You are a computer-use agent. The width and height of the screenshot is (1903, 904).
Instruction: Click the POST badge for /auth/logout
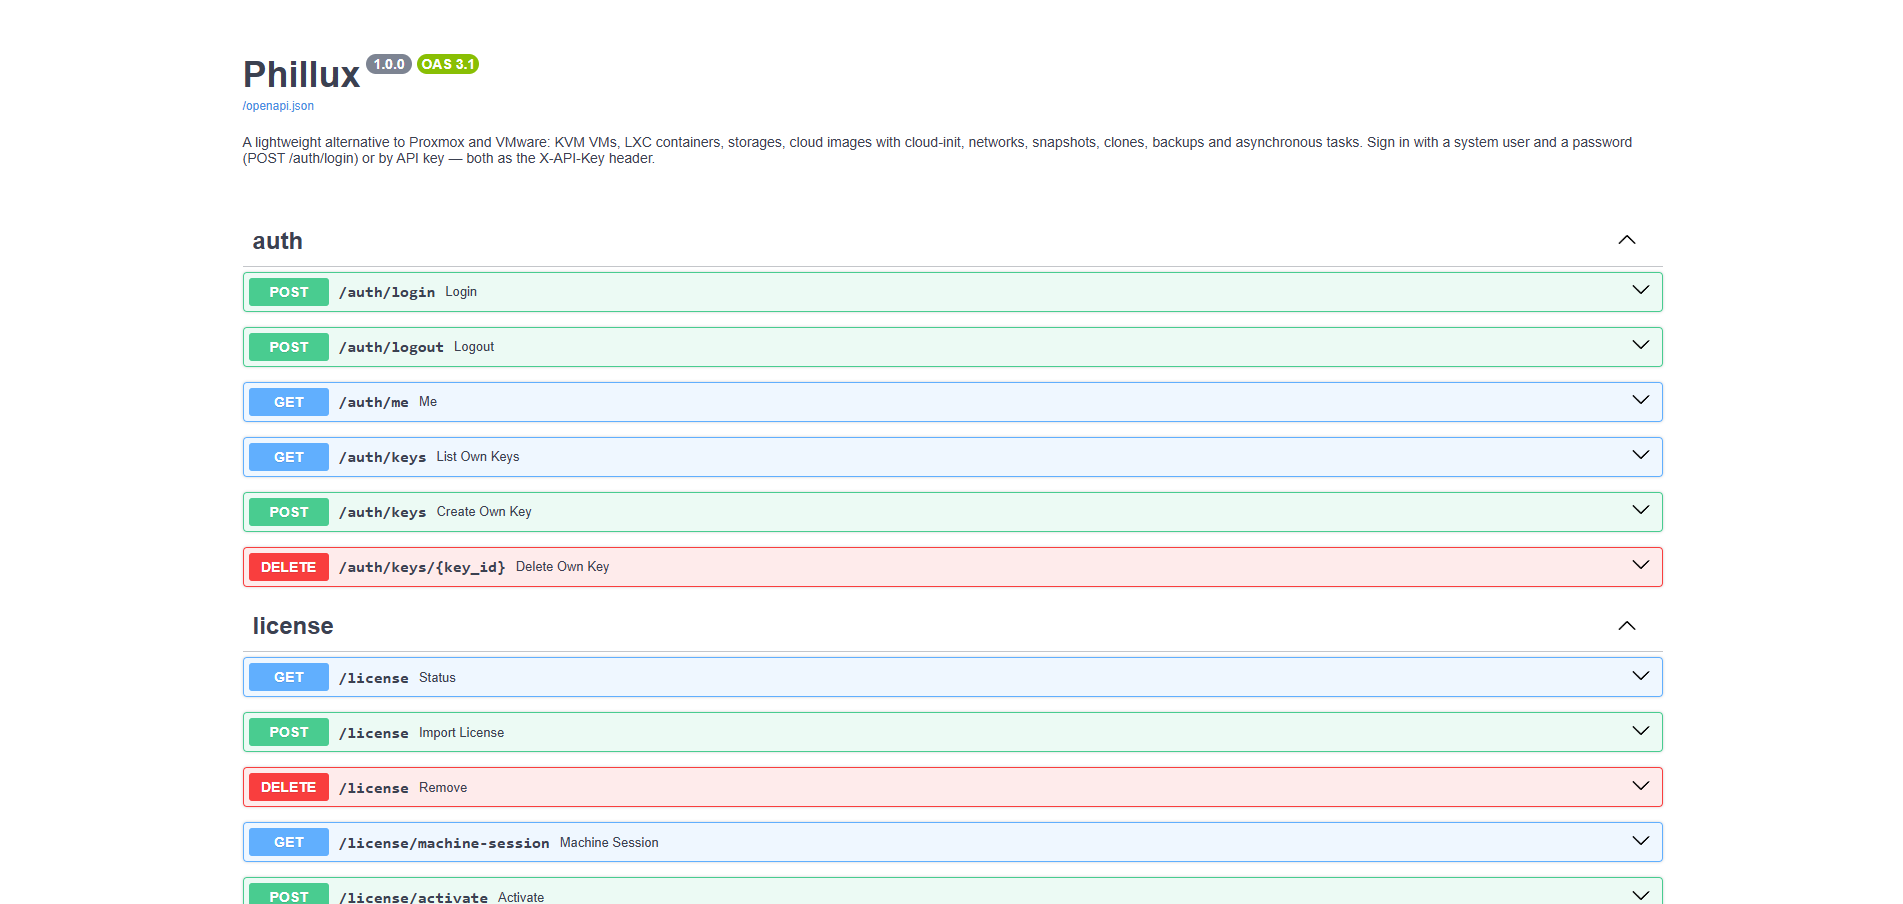click(x=289, y=347)
